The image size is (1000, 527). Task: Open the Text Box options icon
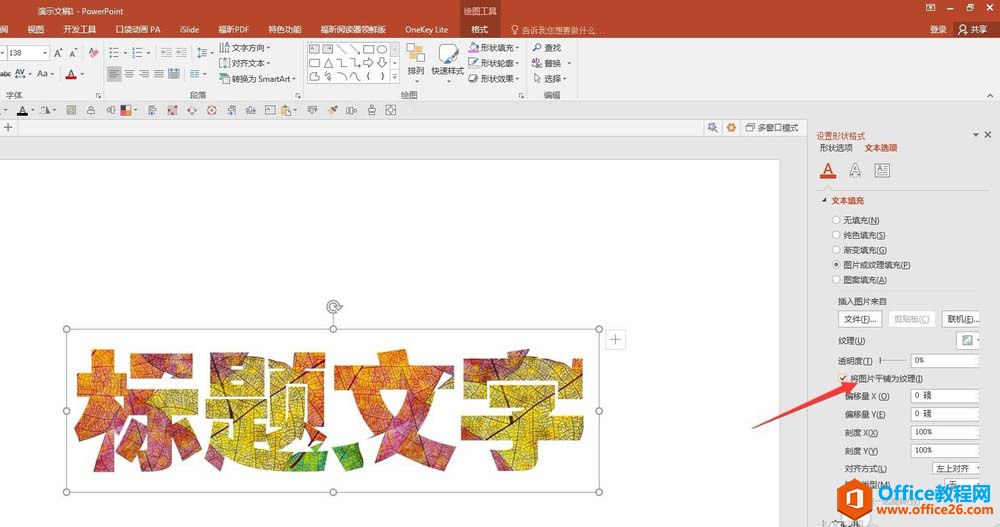coord(882,170)
